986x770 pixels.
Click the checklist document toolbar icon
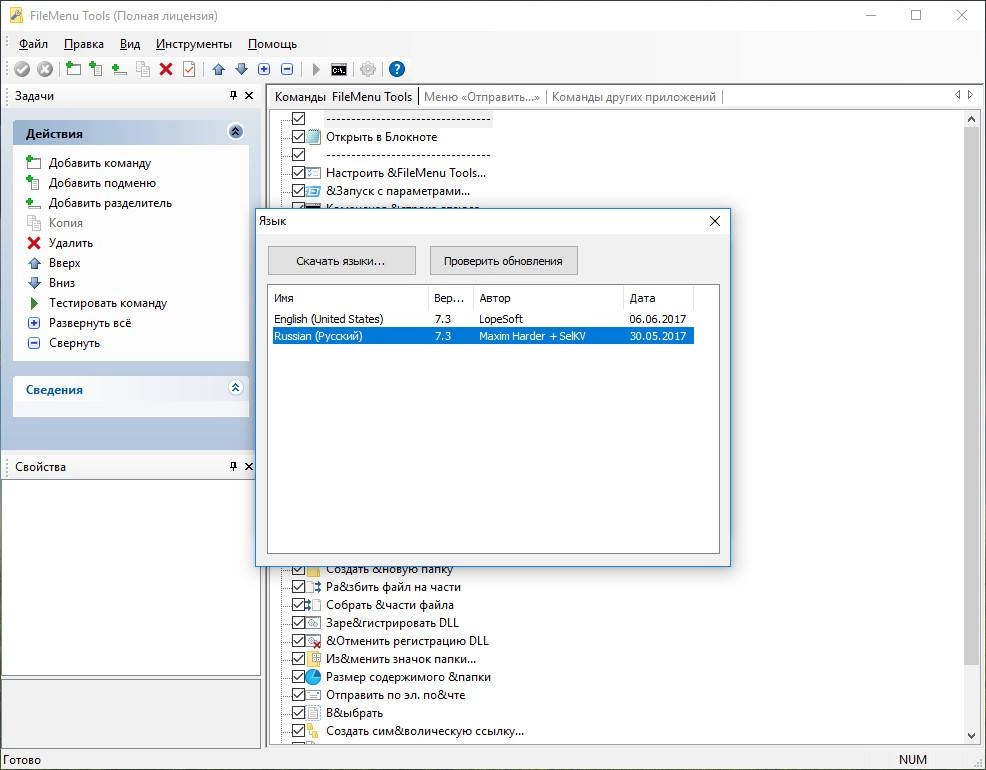[x=189, y=69]
